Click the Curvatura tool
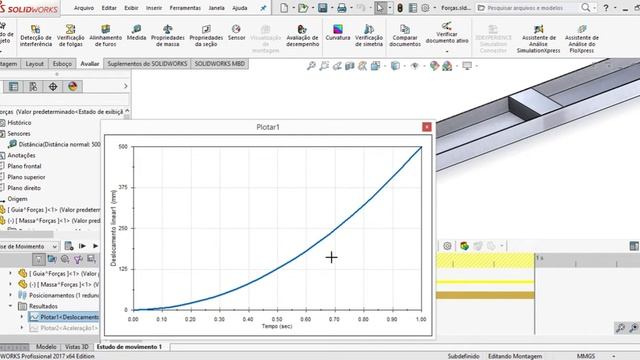This screenshot has width=640, height=360. pyautogui.click(x=338, y=32)
